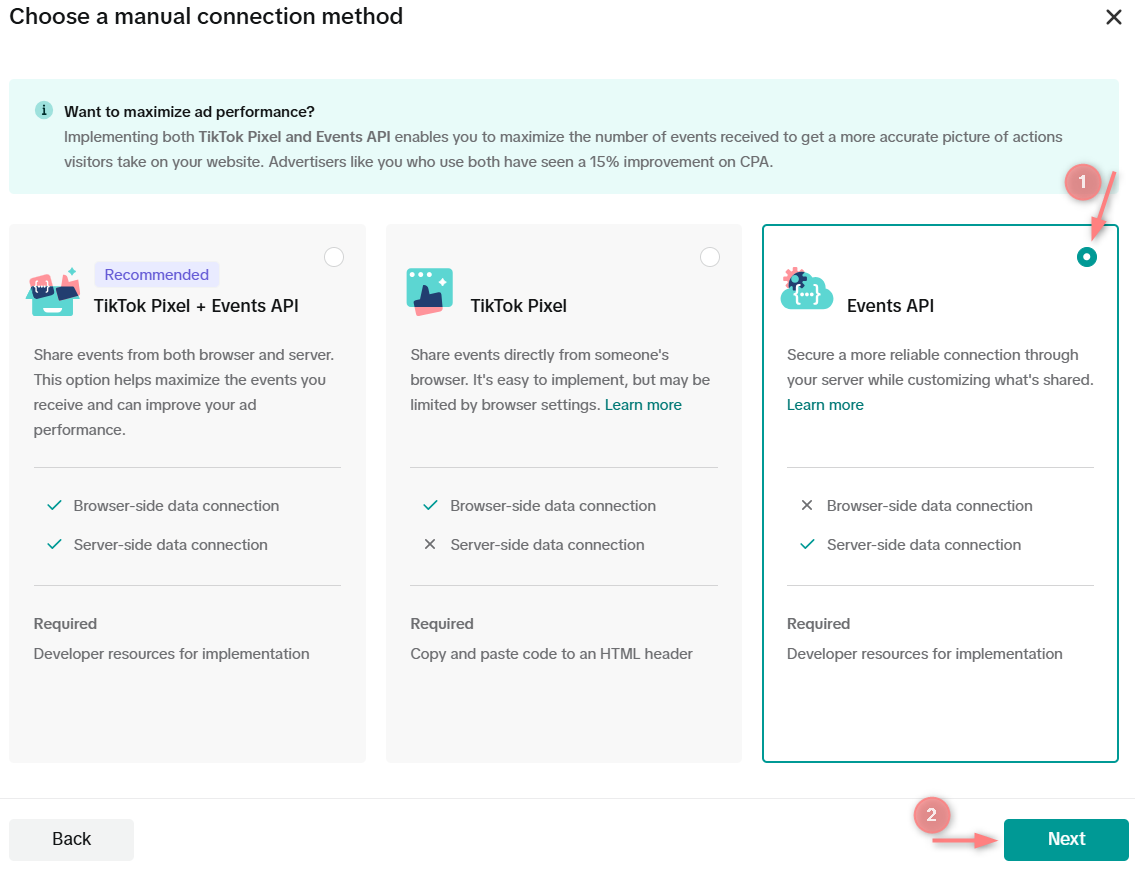
Task: Select the TikTok Pixel radio button
Action: point(710,257)
